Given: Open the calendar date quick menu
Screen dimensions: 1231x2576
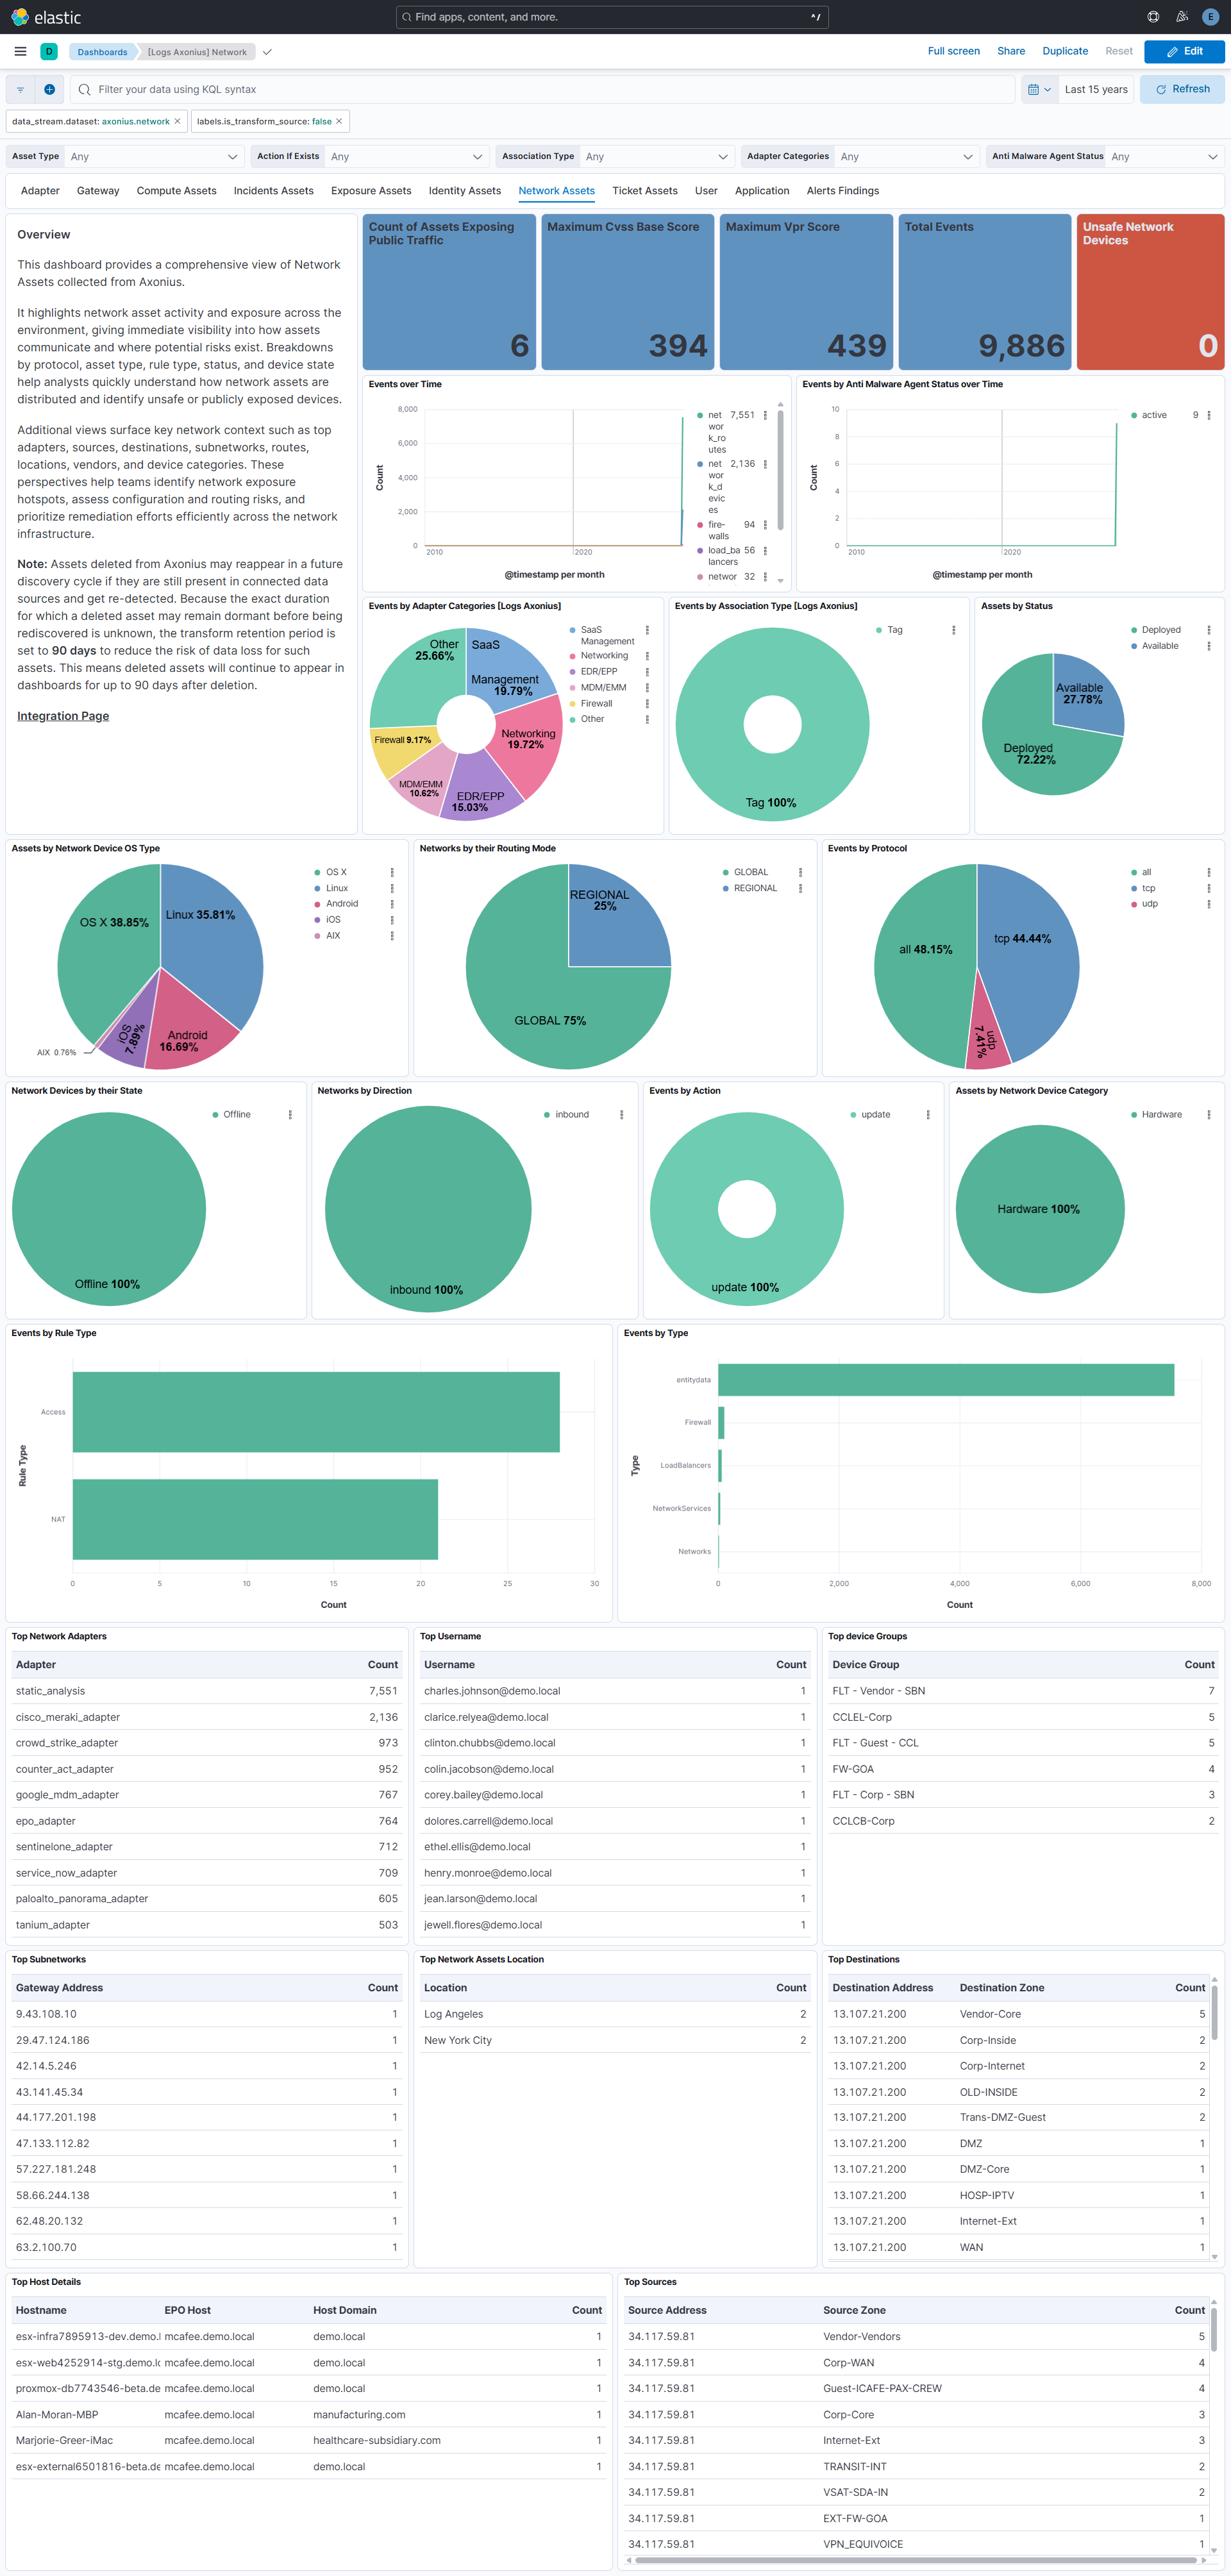Looking at the screenshot, I should [1039, 89].
